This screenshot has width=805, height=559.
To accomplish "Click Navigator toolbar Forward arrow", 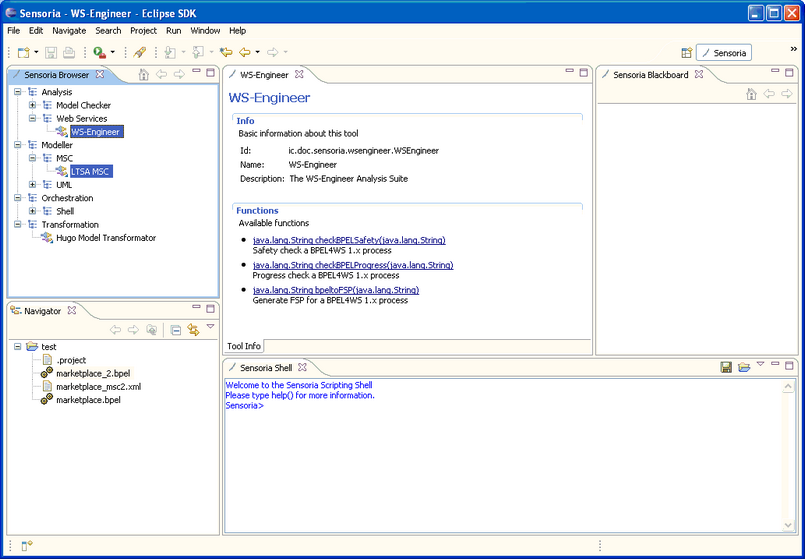I will (133, 330).
